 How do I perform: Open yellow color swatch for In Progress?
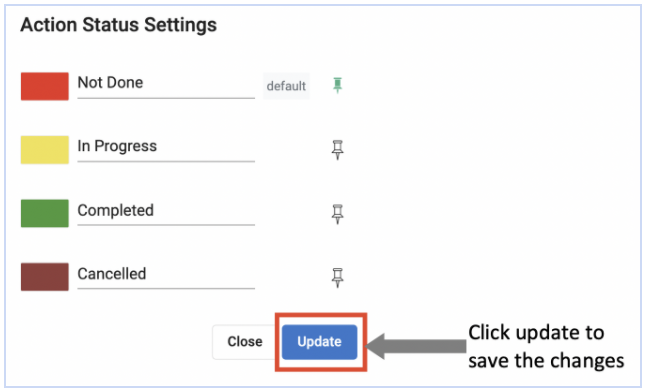click(x=45, y=150)
